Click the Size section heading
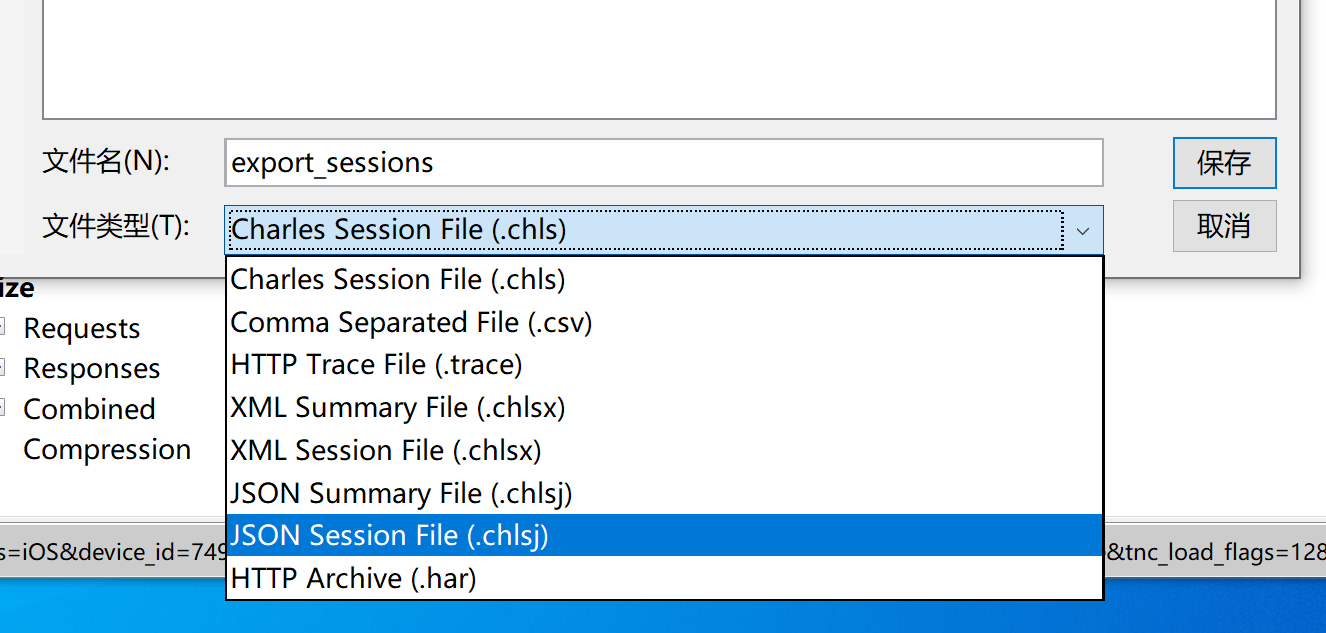1326x633 pixels. (x=16, y=289)
